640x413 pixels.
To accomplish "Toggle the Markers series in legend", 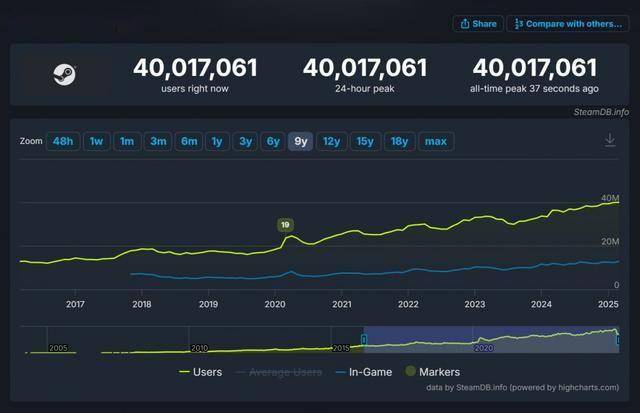I will pyautogui.click(x=432, y=372).
